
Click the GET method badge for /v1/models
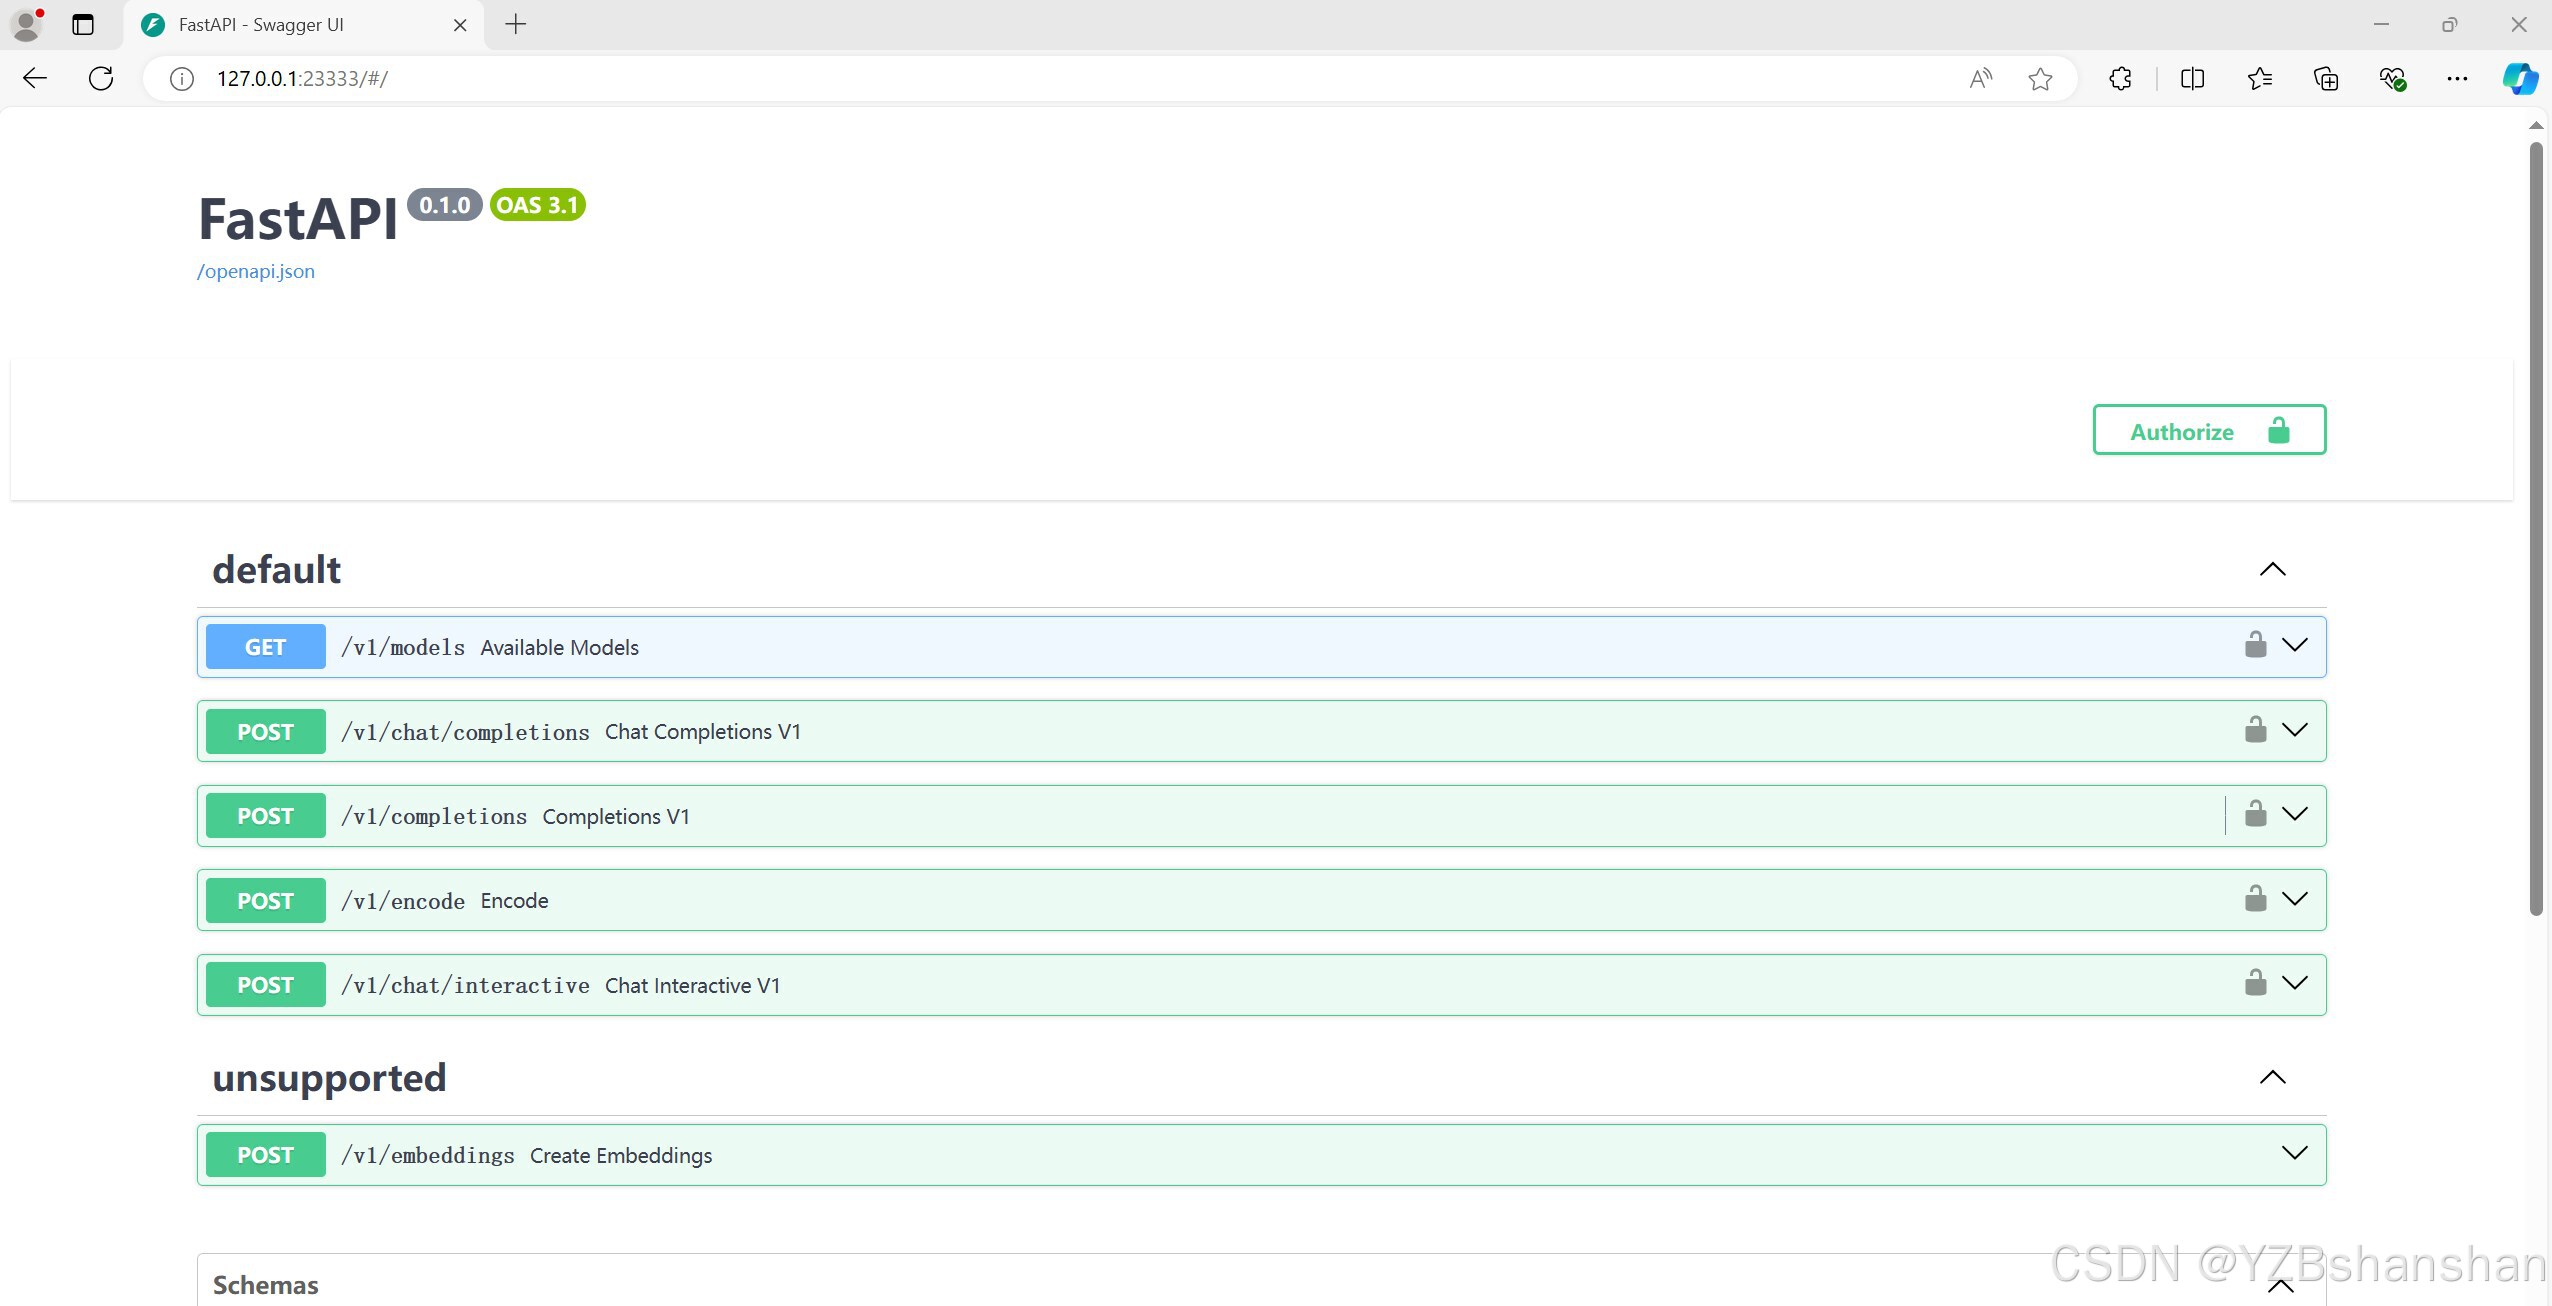(x=266, y=647)
